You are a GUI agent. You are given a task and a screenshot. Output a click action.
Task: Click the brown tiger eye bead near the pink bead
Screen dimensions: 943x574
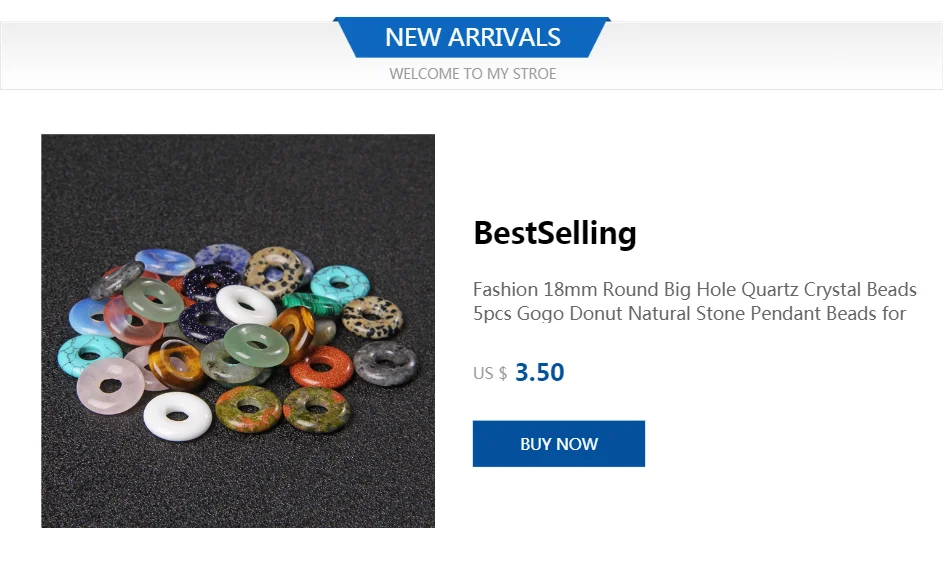pos(176,363)
